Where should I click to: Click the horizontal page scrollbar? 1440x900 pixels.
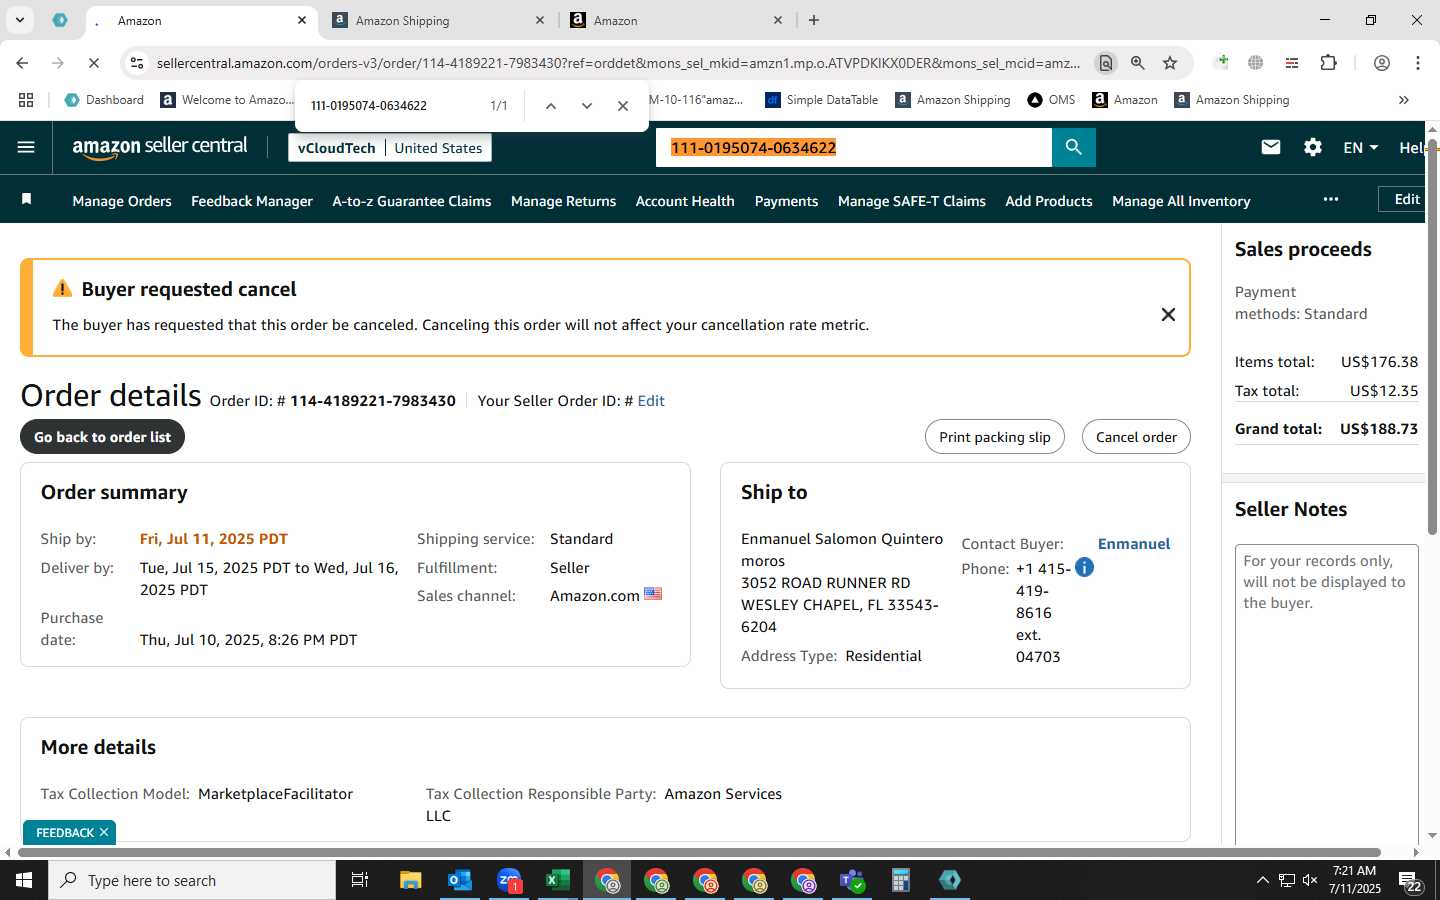[x=700, y=853]
